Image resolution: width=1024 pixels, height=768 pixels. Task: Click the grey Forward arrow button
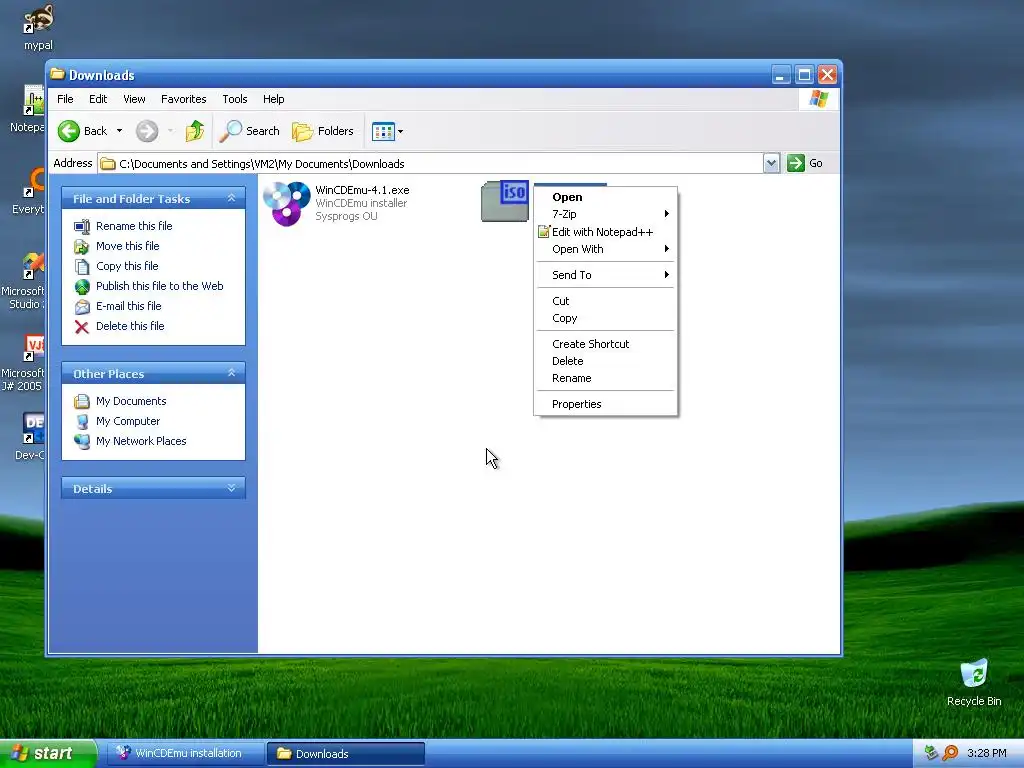(147, 131)
